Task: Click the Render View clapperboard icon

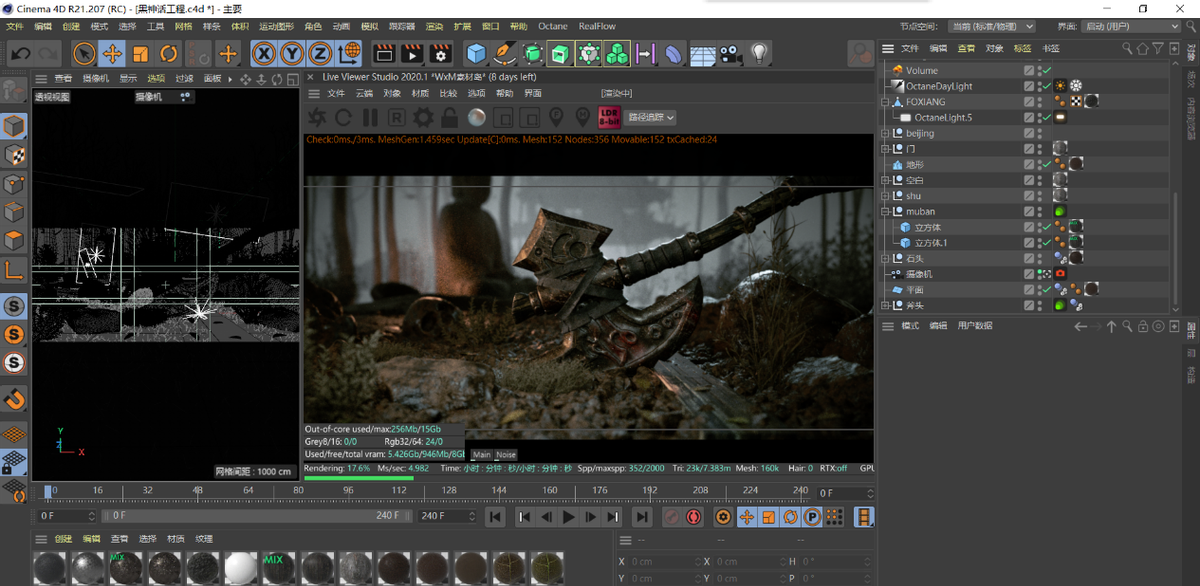Action: 383,53
